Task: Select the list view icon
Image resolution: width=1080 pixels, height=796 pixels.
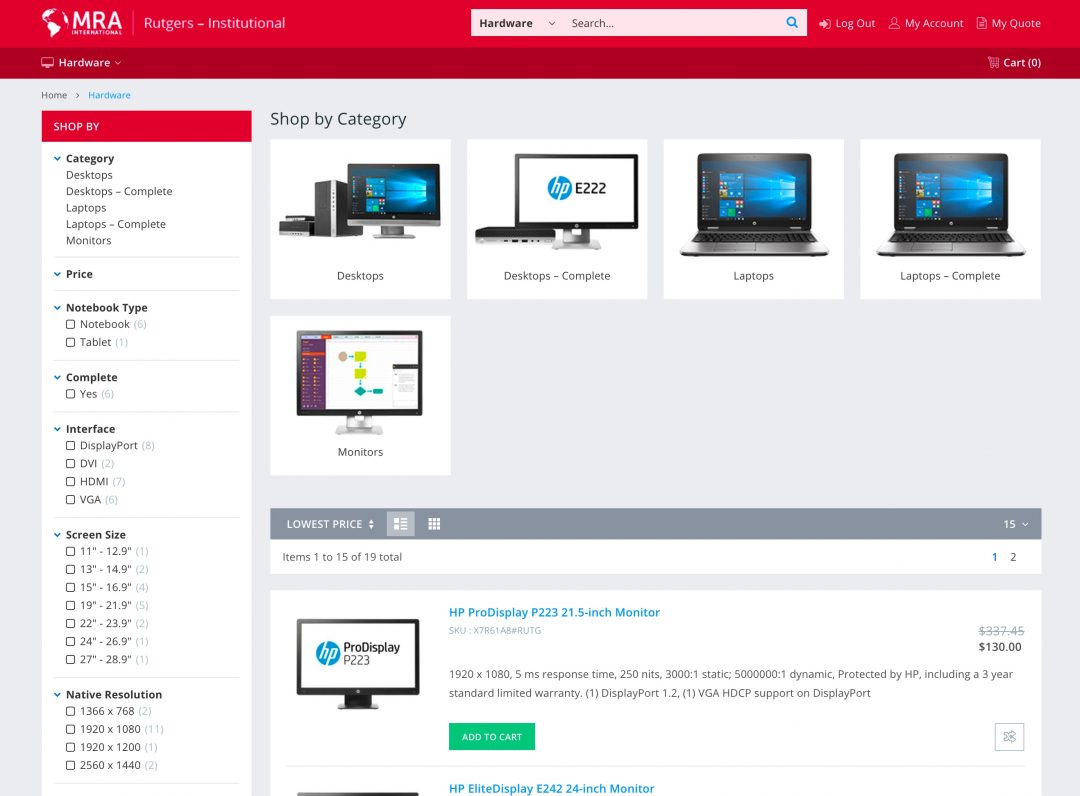Action: tap(398, 523)
